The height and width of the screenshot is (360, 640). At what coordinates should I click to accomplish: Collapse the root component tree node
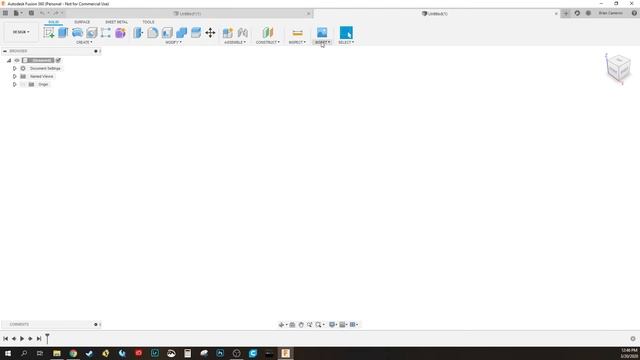pyautogui.click(x=9, y=60)
